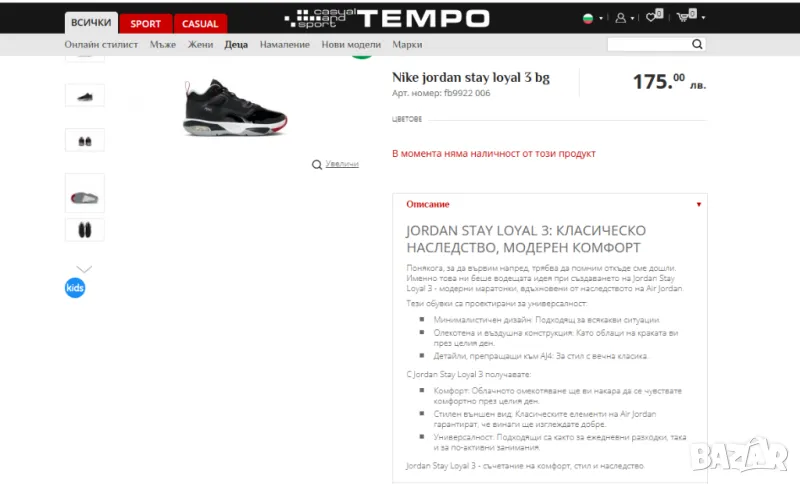Viewport: 800px width, 484px height.
Task: Select the ВСИЧКИ tab
Action: (x=91, y=22)
